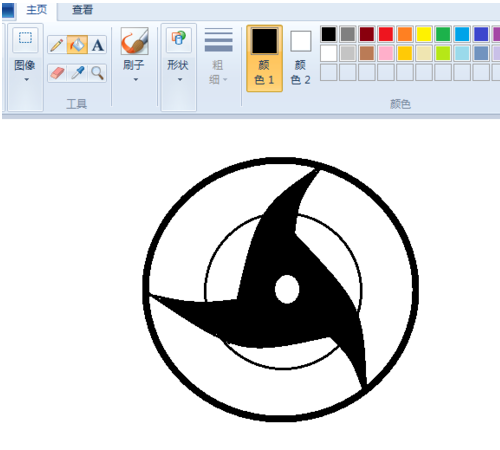The height and width of the screenshot is (450, 500).
Task: Switch to the 查看 tab
Action: point(82,10)
